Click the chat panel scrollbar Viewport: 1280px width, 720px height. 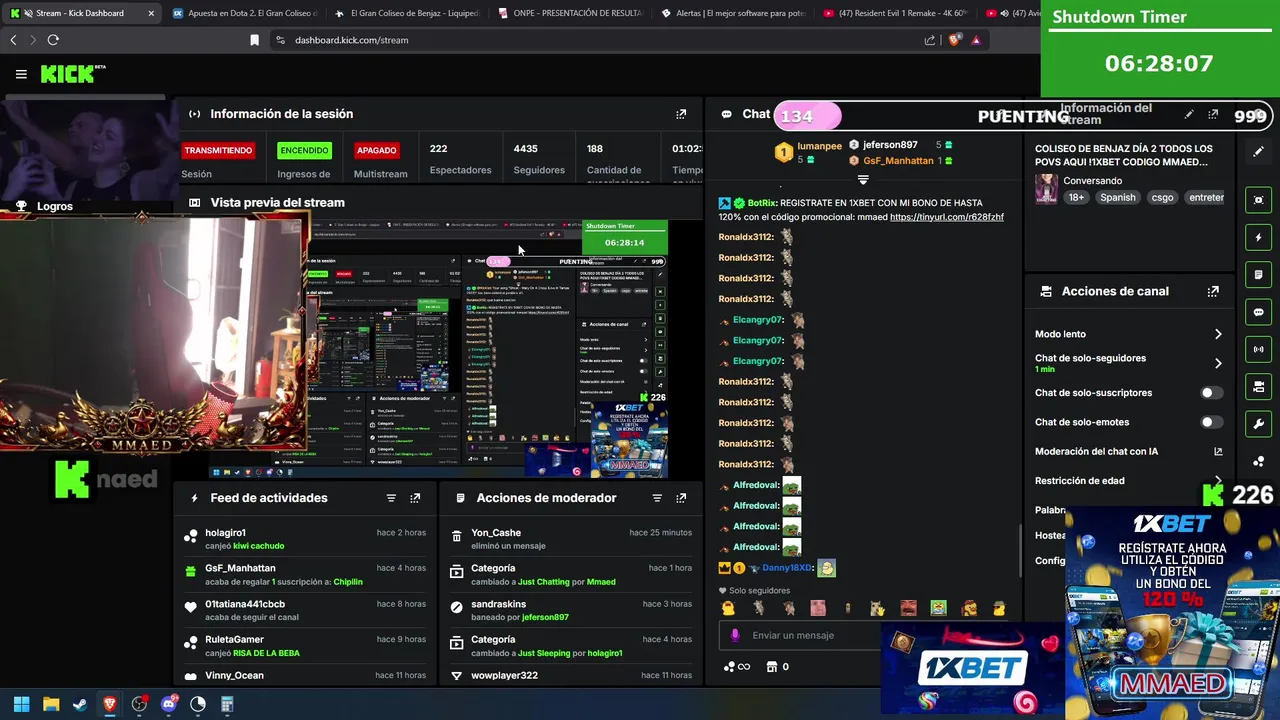[x=1021, y=550]
